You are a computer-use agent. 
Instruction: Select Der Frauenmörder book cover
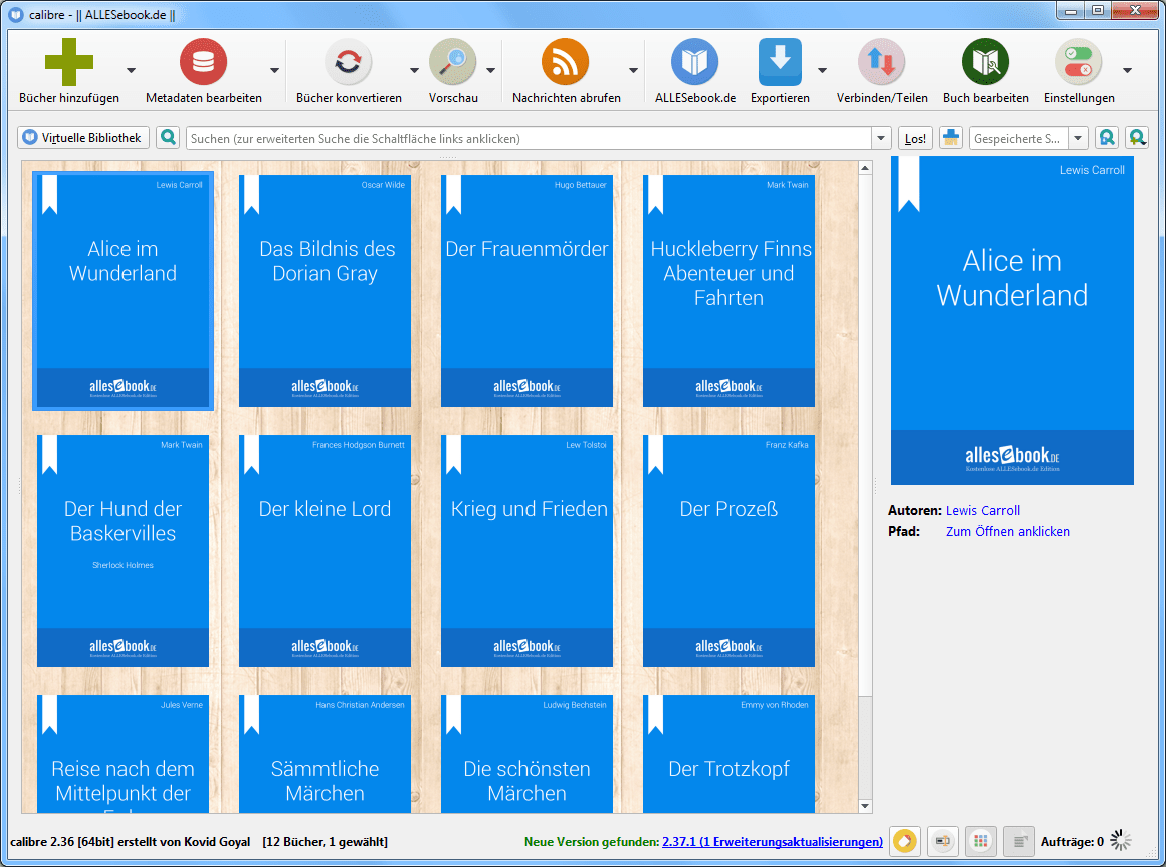click(x=526, y=291)
